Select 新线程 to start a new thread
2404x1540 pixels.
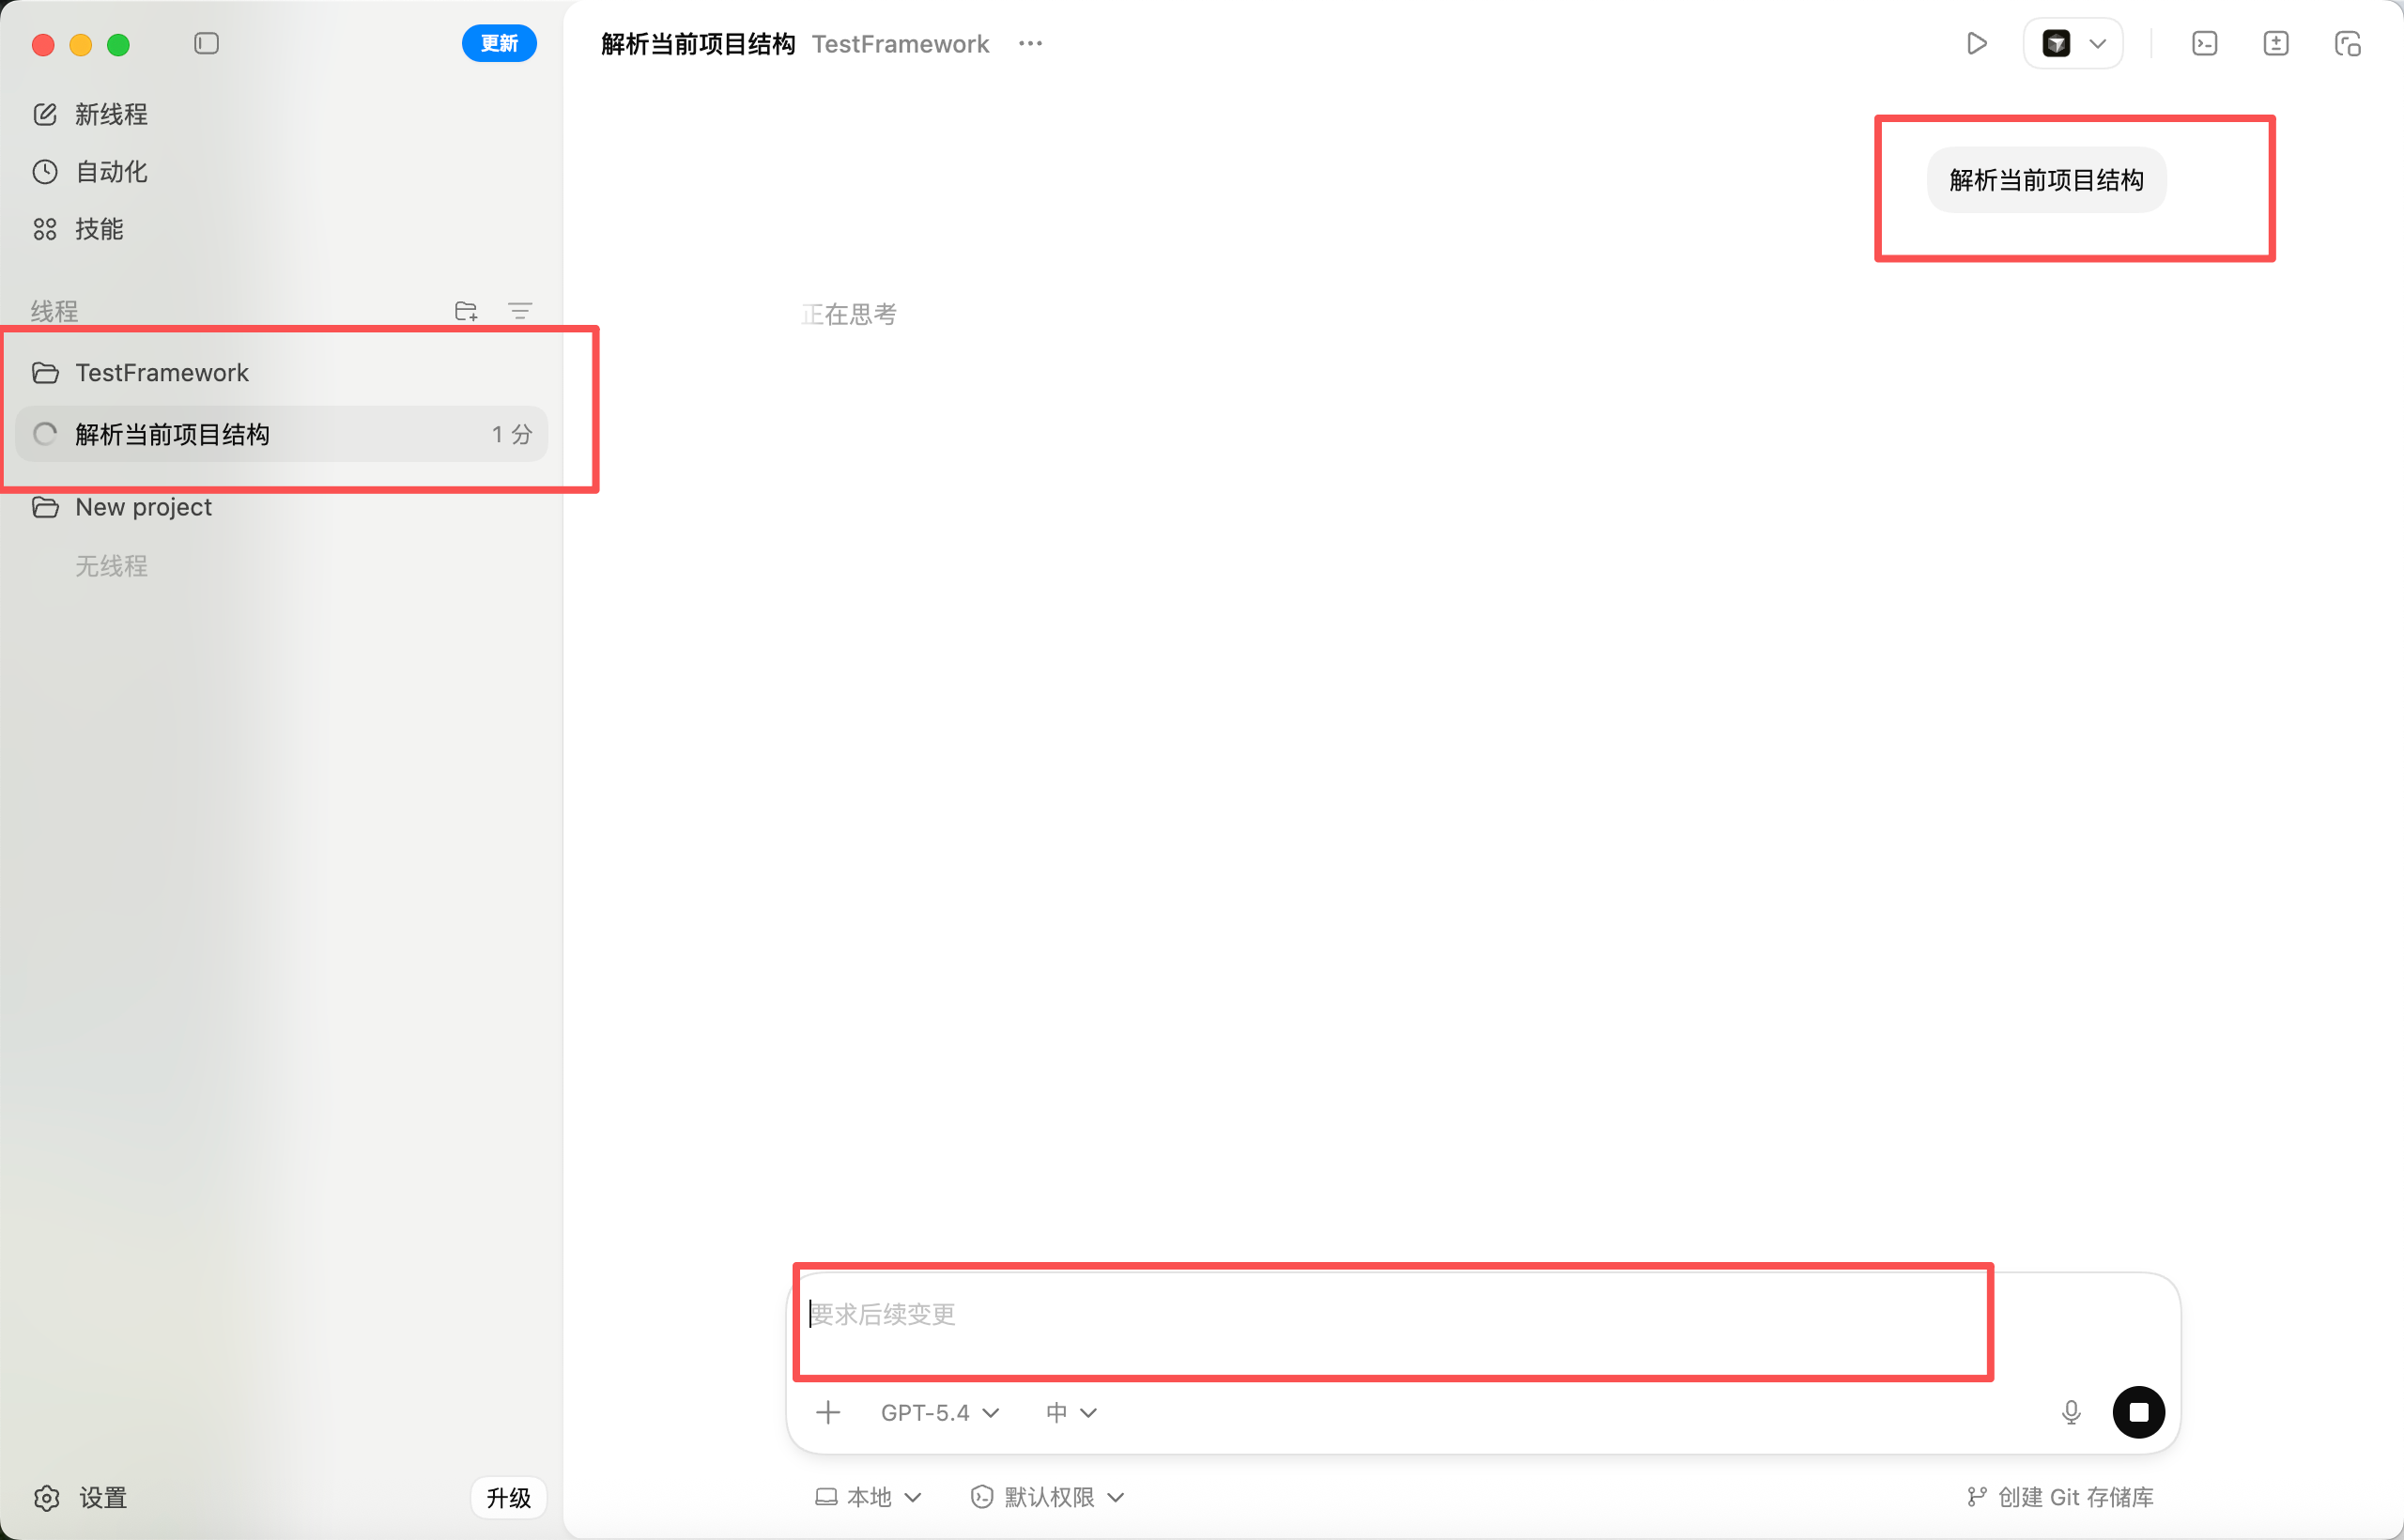click(x=111, y=114)
